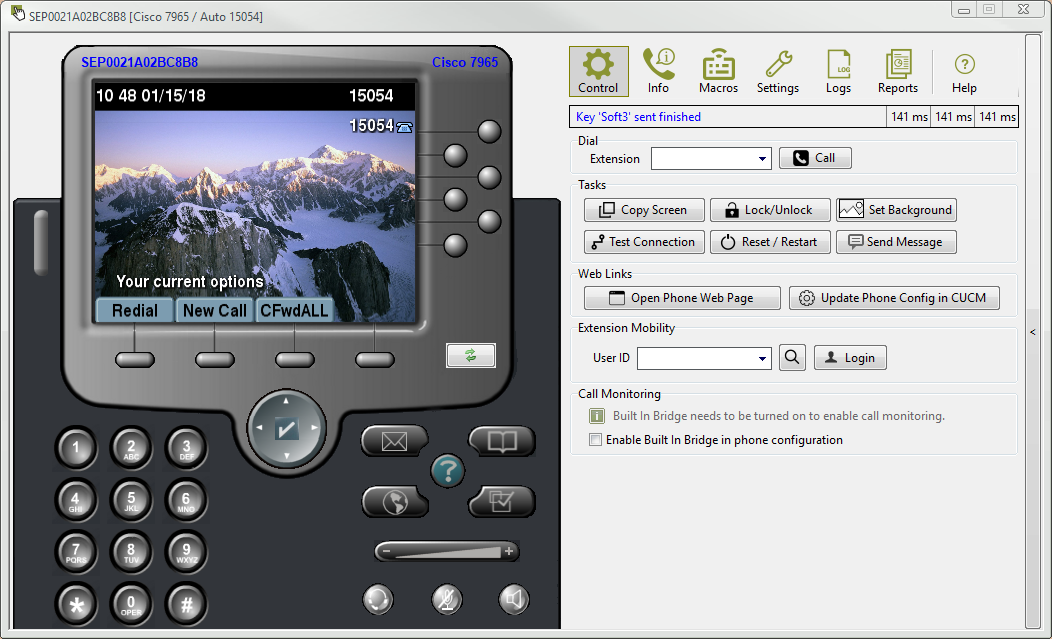
Task: Click the navigation pad center select
Action: pyautogui.click(x=286, y=428)
